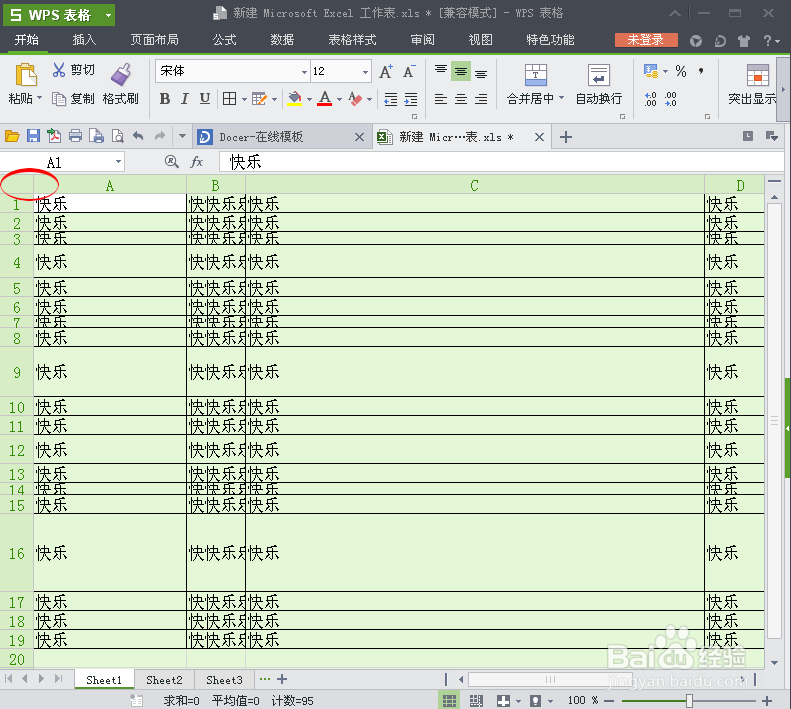Screen dimensions: 791x709
Task: Click the fill color bucket swatch
Action: pos(294,99)
